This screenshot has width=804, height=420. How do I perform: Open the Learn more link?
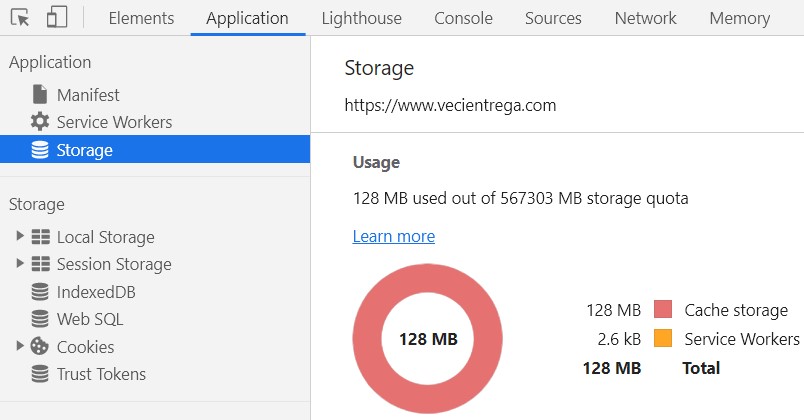click(x=394, y=236)
